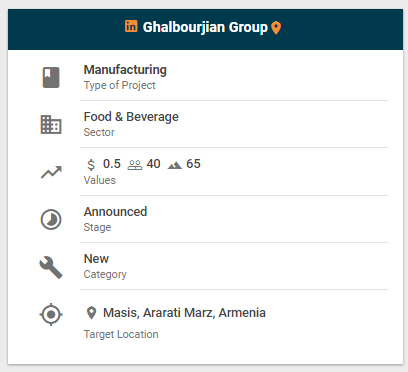Image resolution: width=408 pixels, height=372 pixels.
Task: Click the wrench Category icon
Action: click(x=51, y=267)
